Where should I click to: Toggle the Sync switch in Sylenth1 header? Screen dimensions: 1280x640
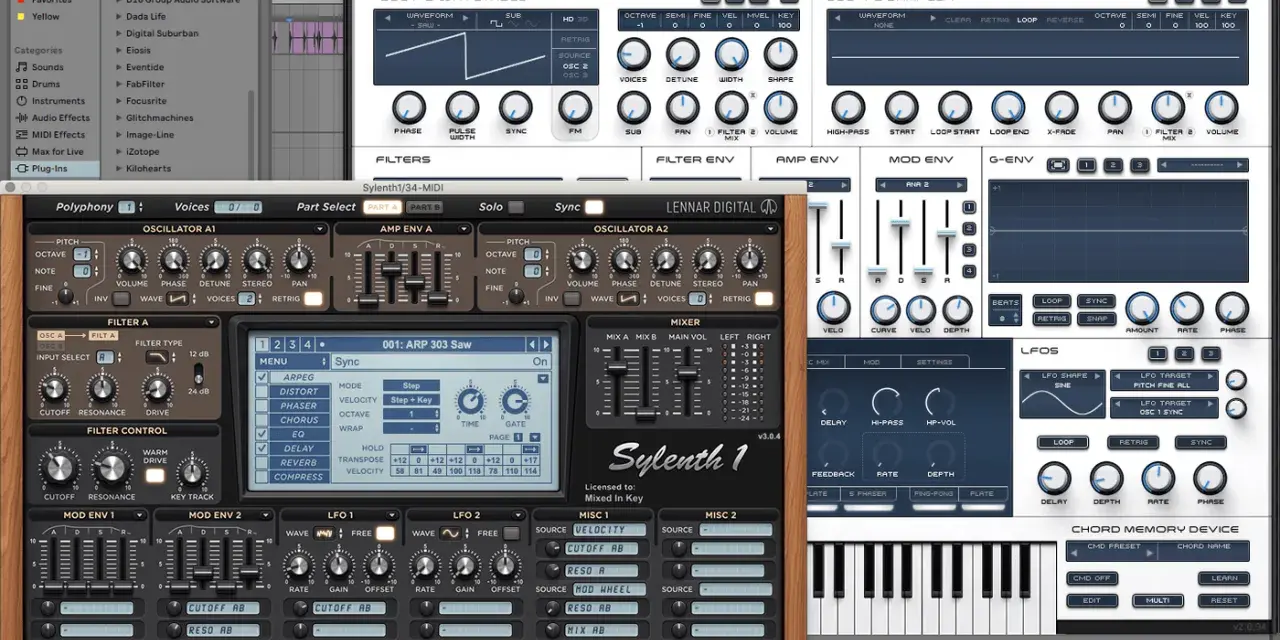(x=594, y=207)
